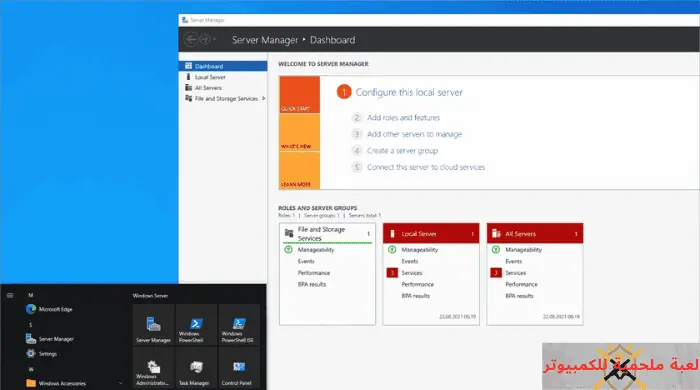
Task: Click Performance in the Local Server tile
Action: click(x=417, y=285)
